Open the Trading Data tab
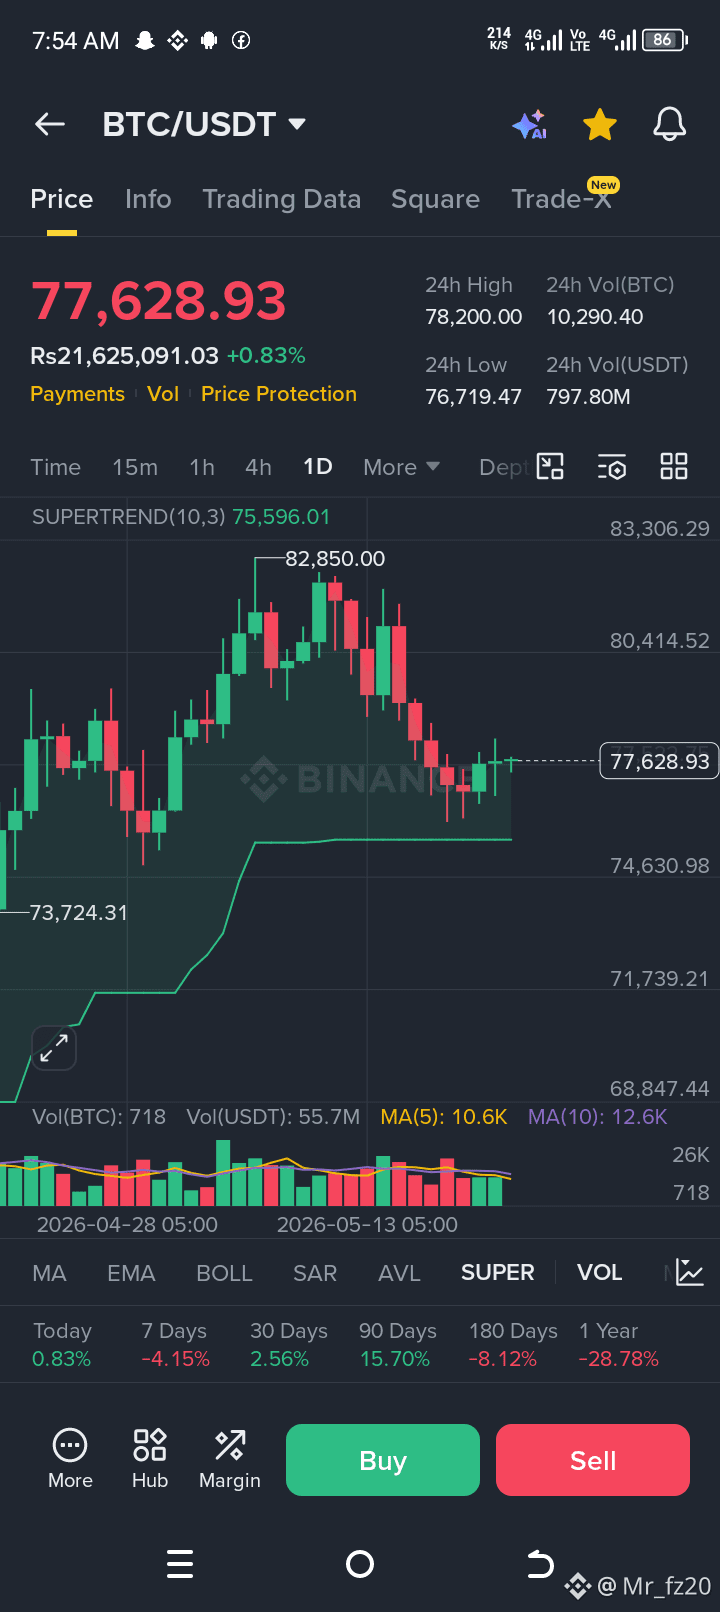The height and width of the screenshot is (1612, 720). coord(281,199)
